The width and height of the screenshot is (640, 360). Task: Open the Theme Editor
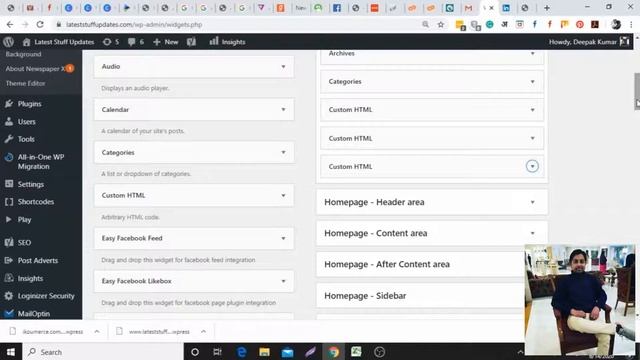(25, 83)
